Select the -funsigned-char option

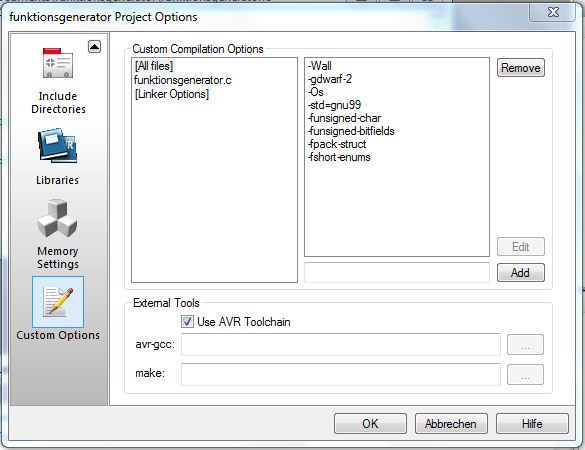pos(344,118)
